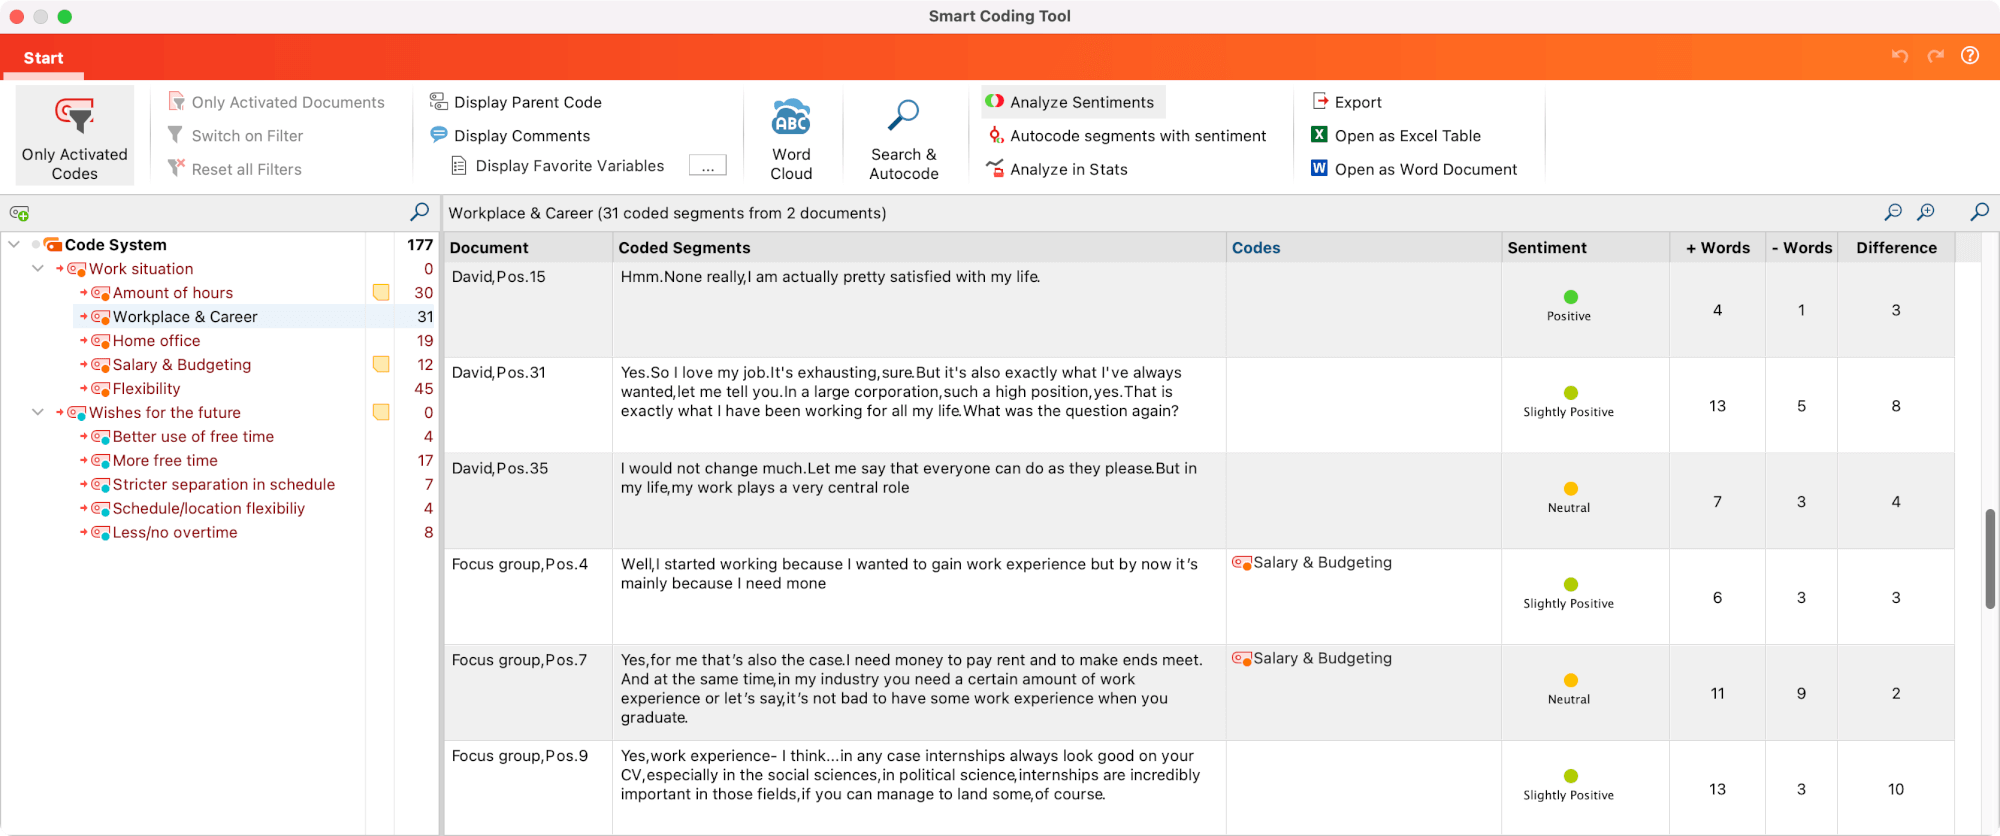Collapse the Wishes for the future group

click(38, 413)
